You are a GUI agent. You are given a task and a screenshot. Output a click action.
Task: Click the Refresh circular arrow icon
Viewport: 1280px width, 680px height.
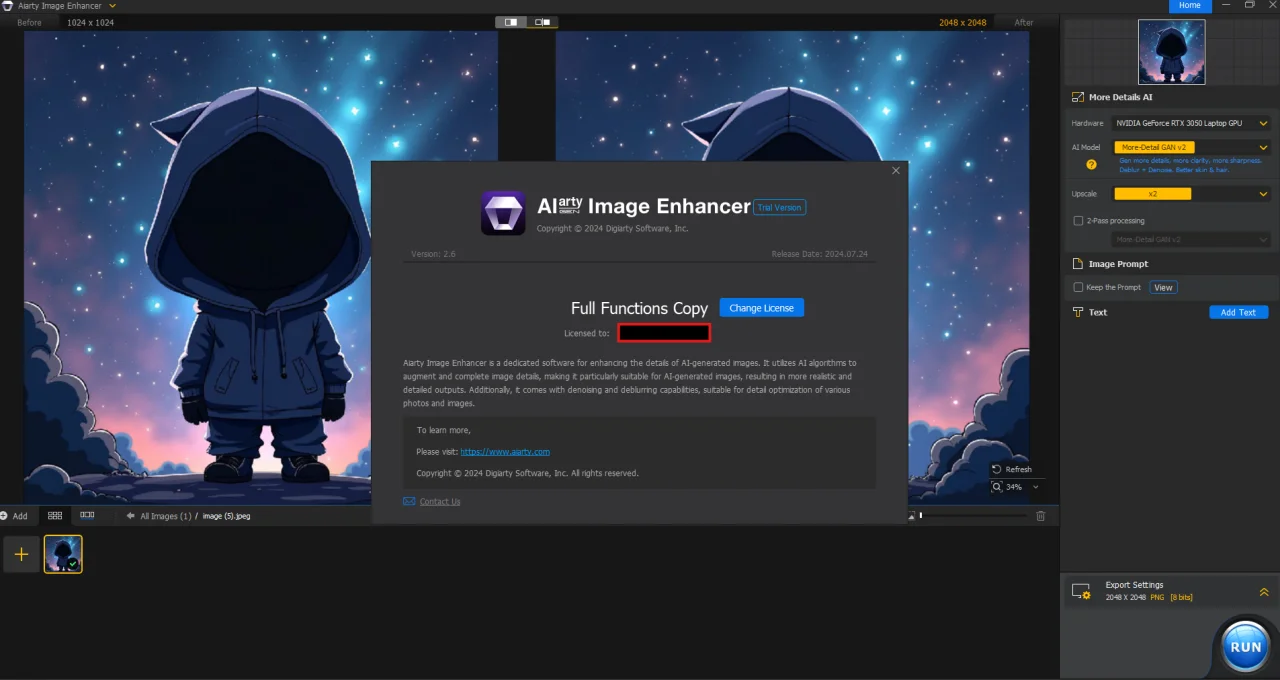pyautogui.click(x=997, y=469)
